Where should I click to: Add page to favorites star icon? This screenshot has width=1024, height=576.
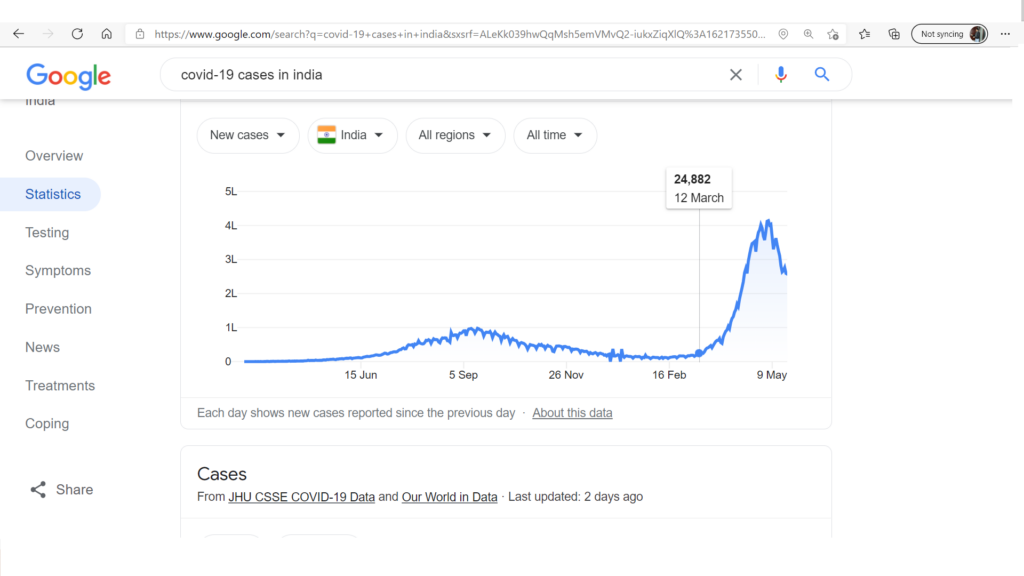(x=833, y=34)
